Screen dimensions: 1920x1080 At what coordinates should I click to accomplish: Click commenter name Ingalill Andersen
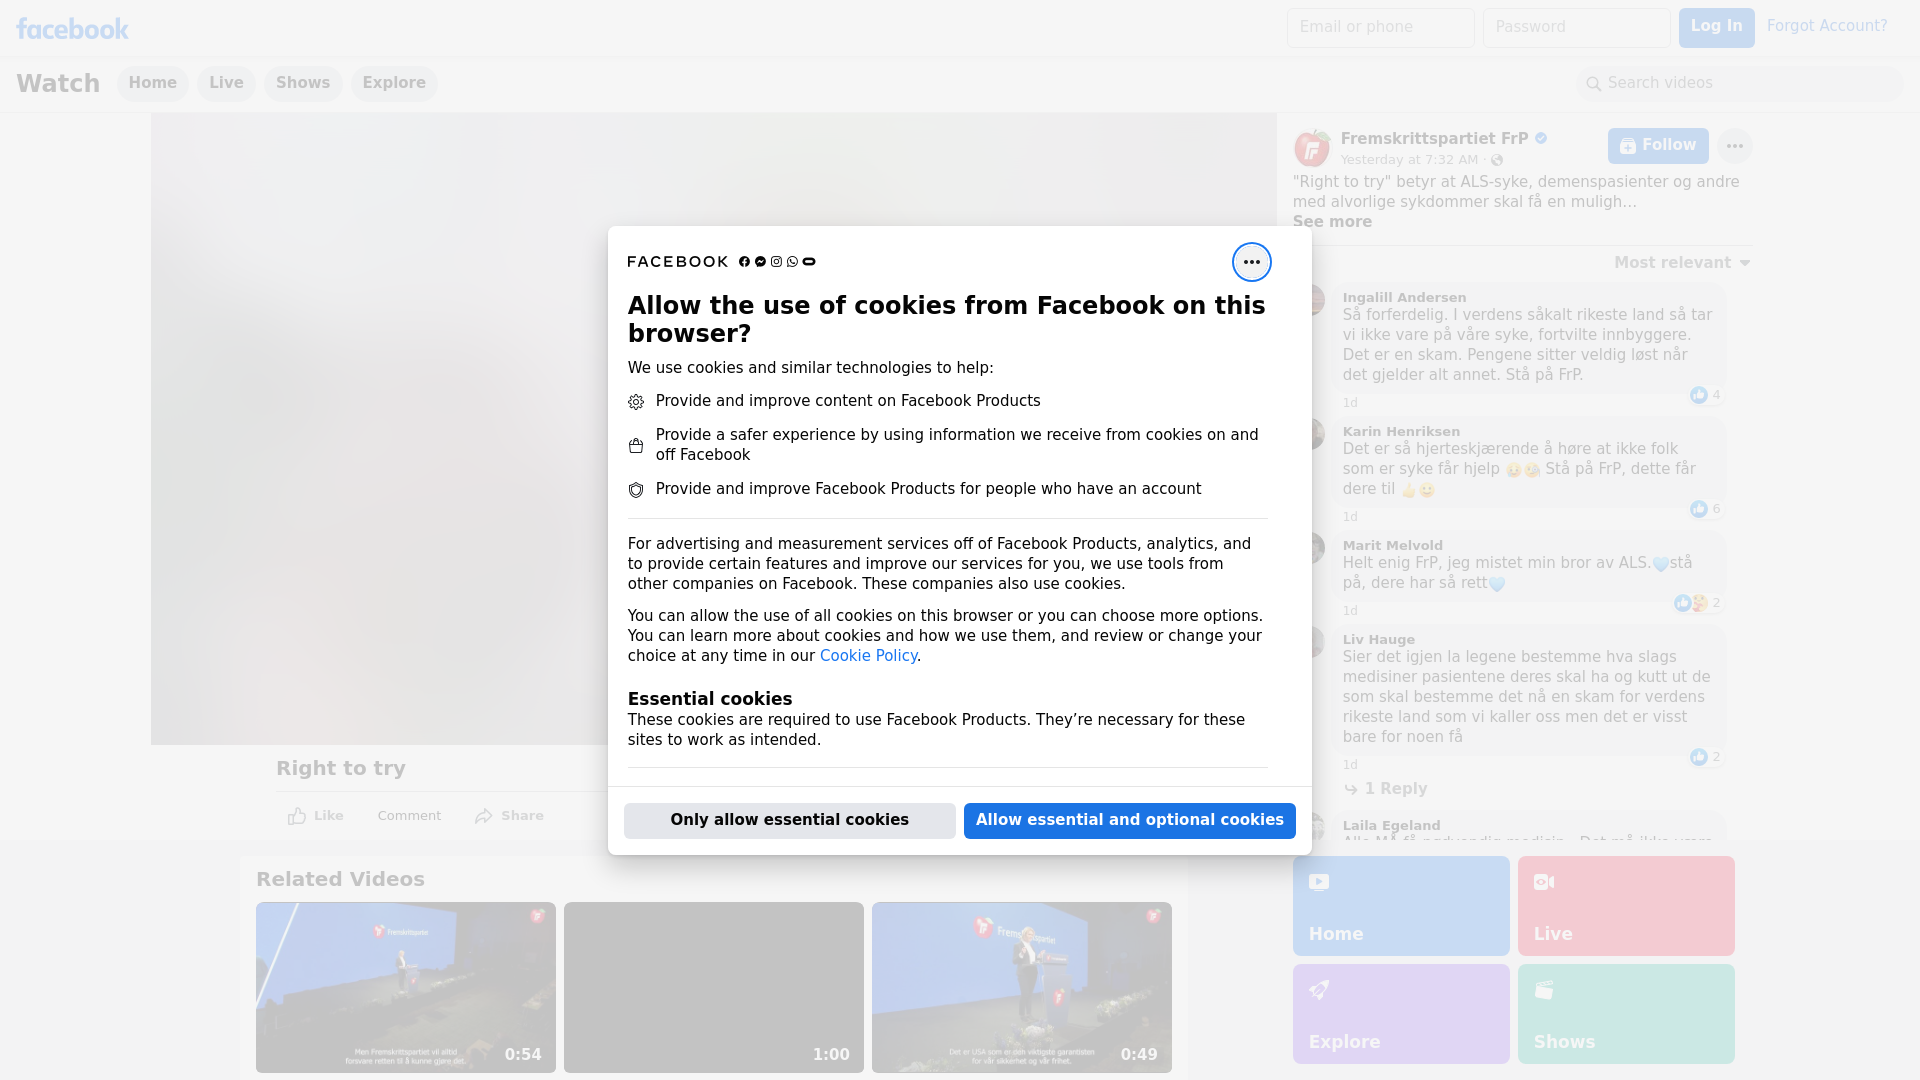click(x=1404, y=298)
